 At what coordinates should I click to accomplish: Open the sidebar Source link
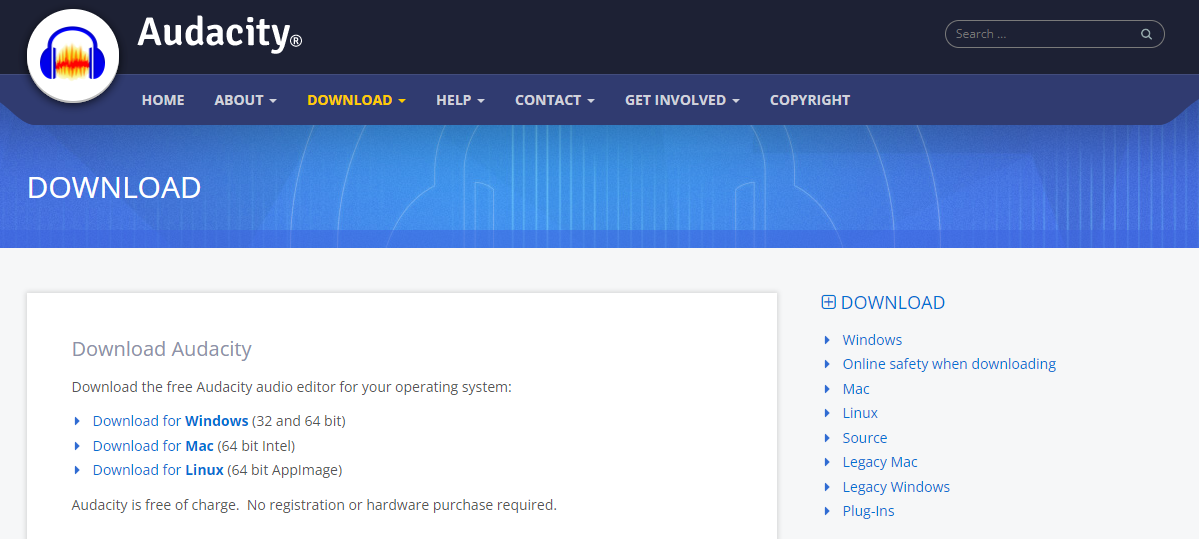pyautogui.click(x=865, y=437)
